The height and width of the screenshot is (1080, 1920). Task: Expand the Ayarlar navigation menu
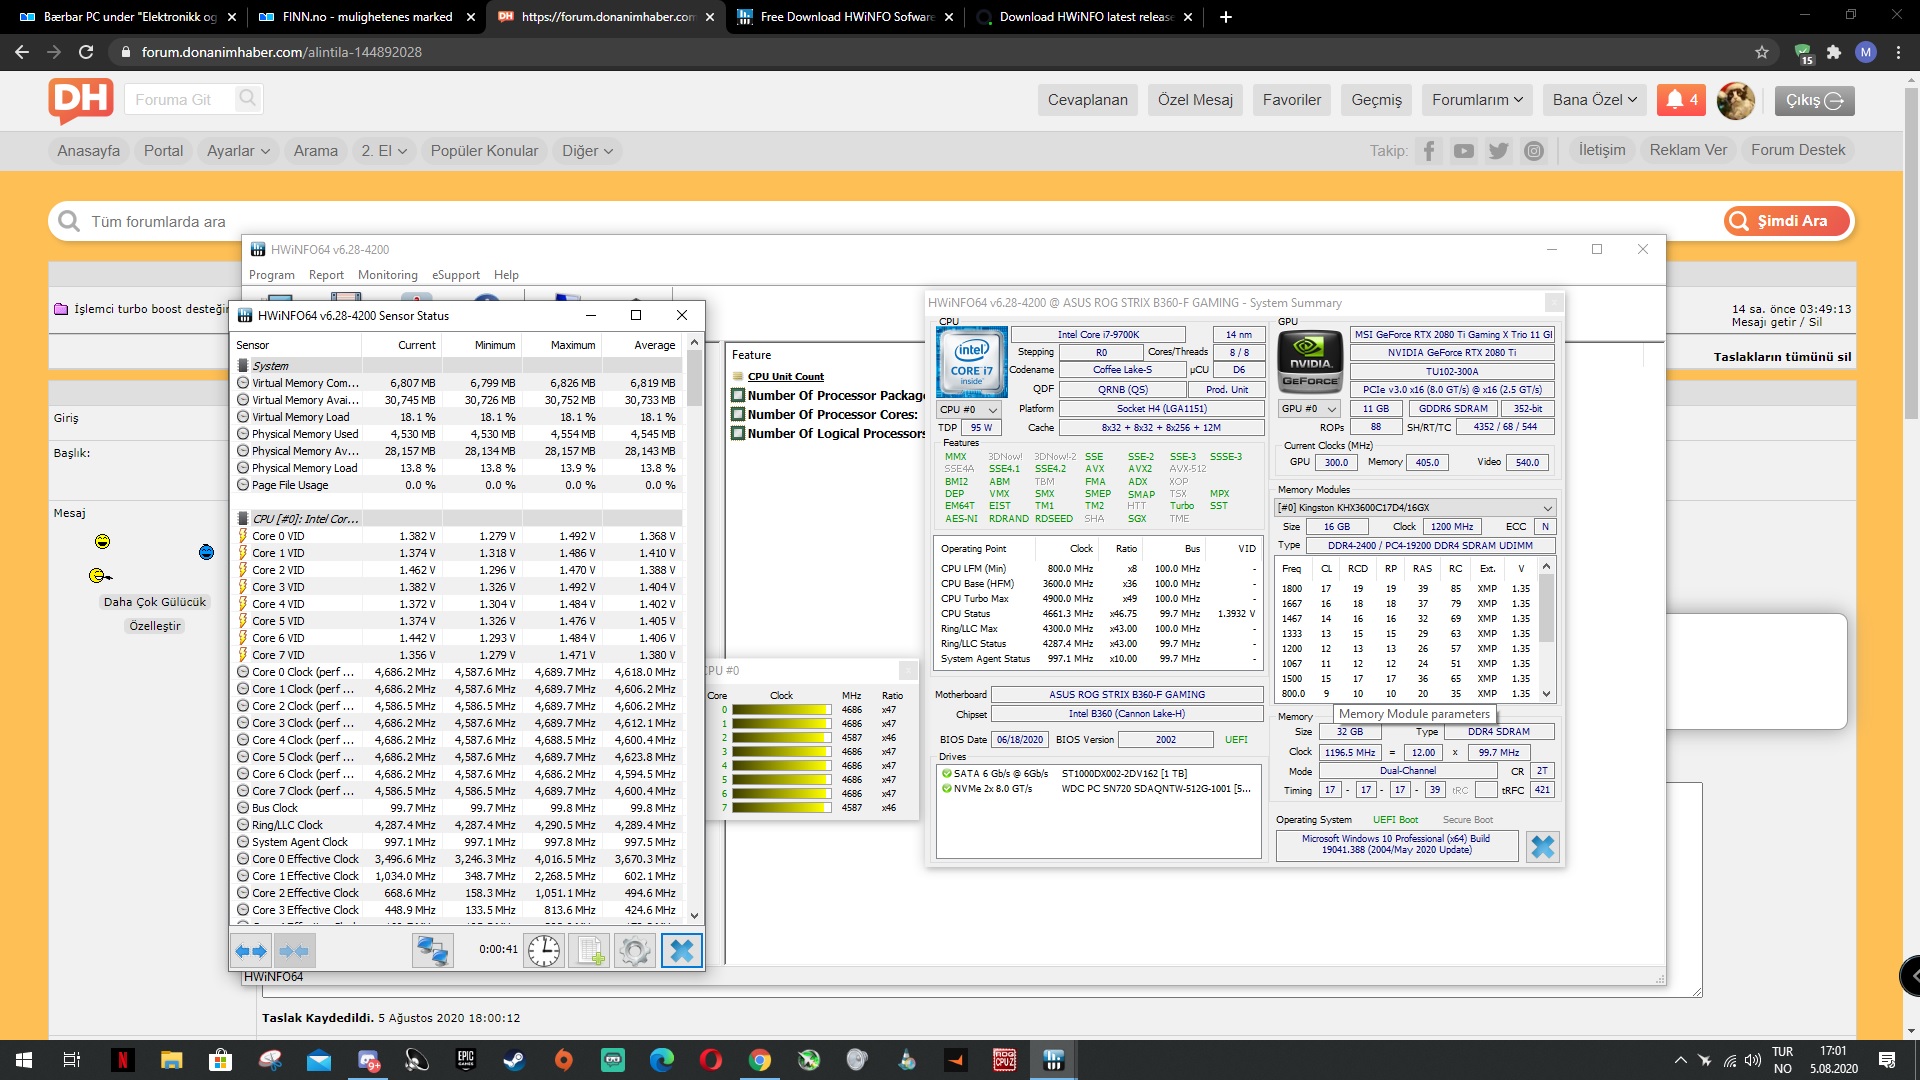(238, 151)
